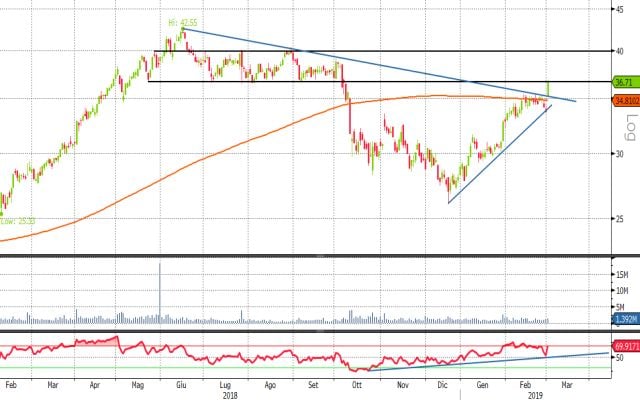Select the Mag month label
This screenshot has height=400, width=640.
(x=138, y=385)
